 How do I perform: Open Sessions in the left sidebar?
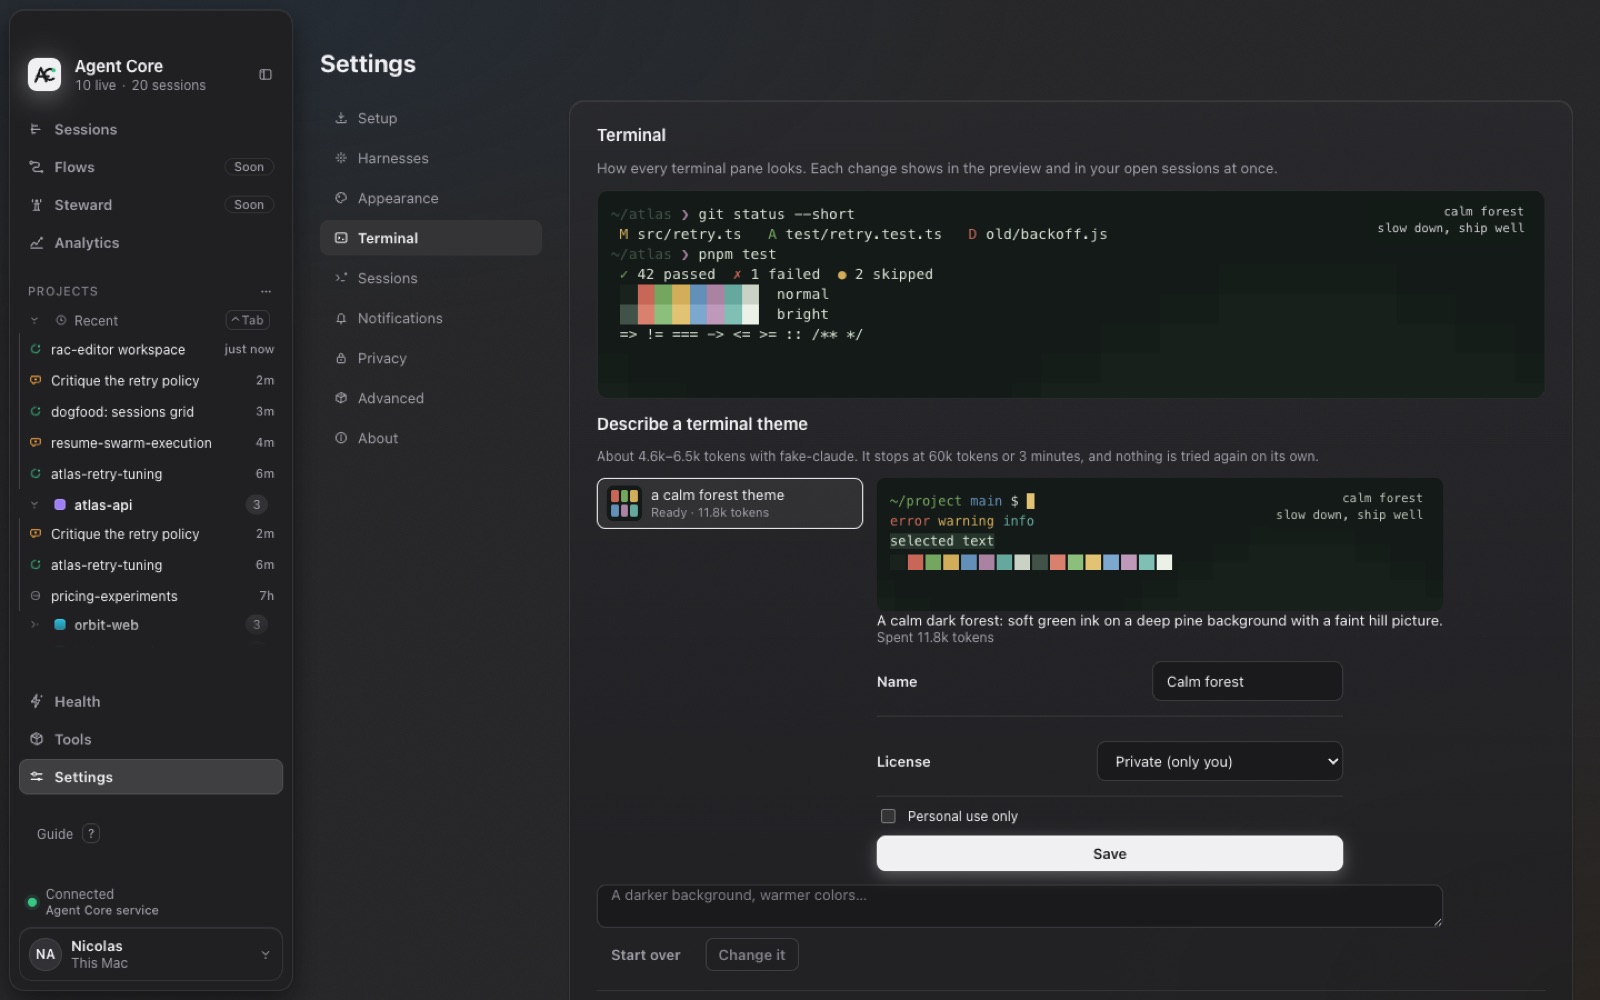pos(150,129)
